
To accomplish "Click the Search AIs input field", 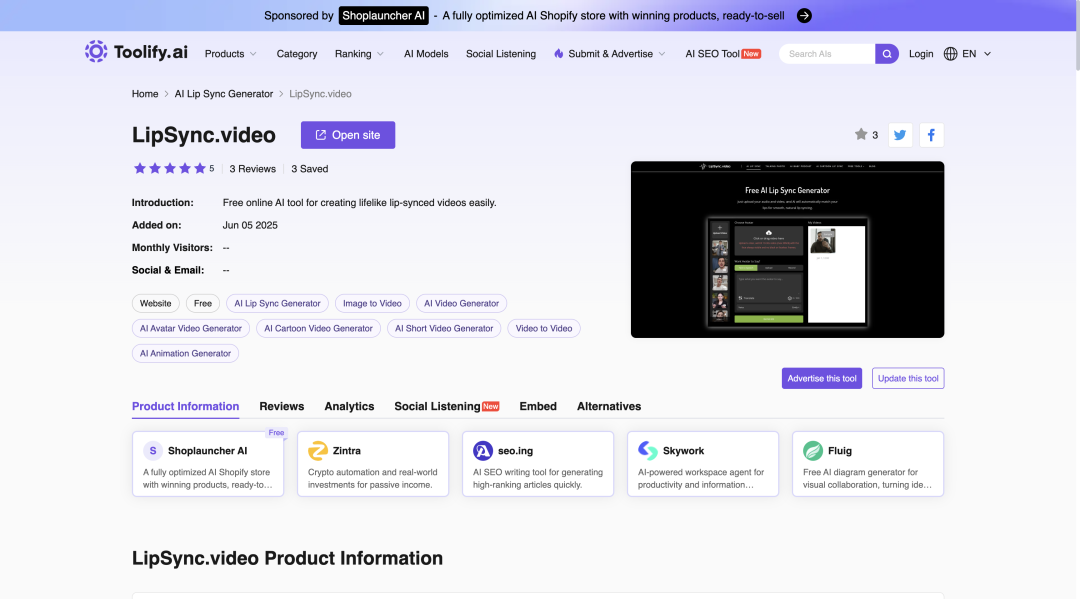I will click(x=827, y=54).
